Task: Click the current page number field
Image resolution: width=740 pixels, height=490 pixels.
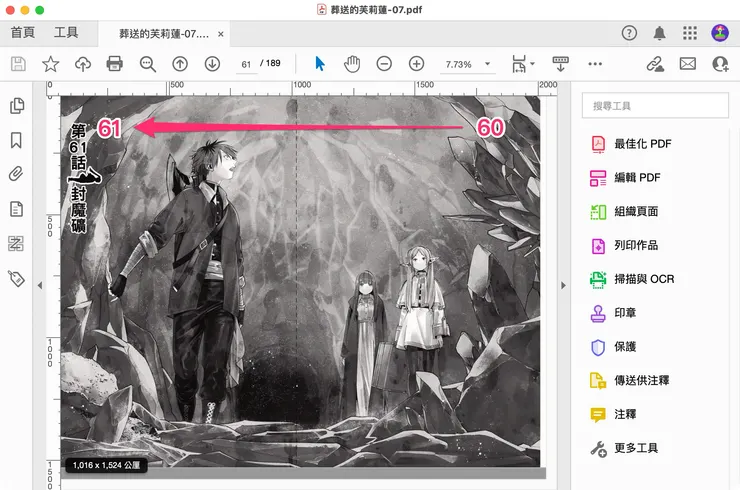Action: pyautogui.click(x=245, y=64)
